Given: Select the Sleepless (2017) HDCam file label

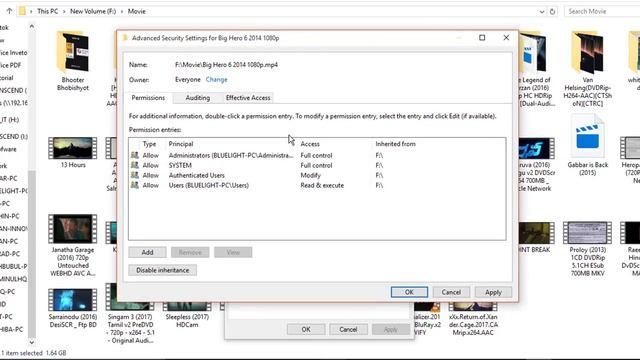Looking at the screenshot, I should [187, 321].
